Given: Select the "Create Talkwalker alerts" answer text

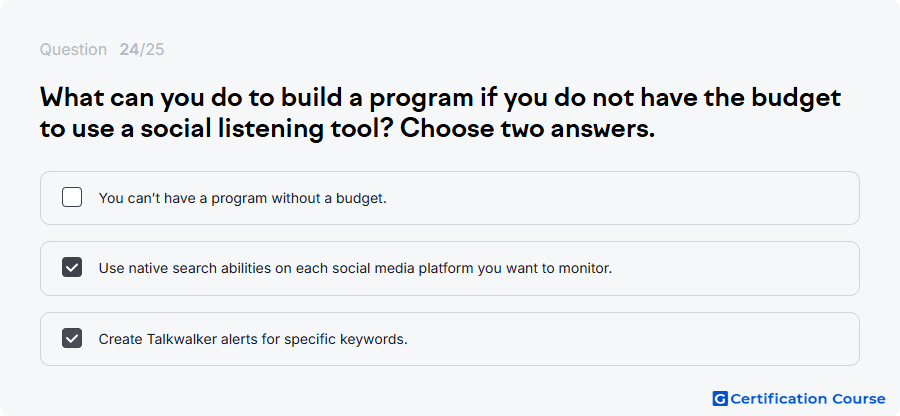Looking at the screenshot, I should 253,339.
